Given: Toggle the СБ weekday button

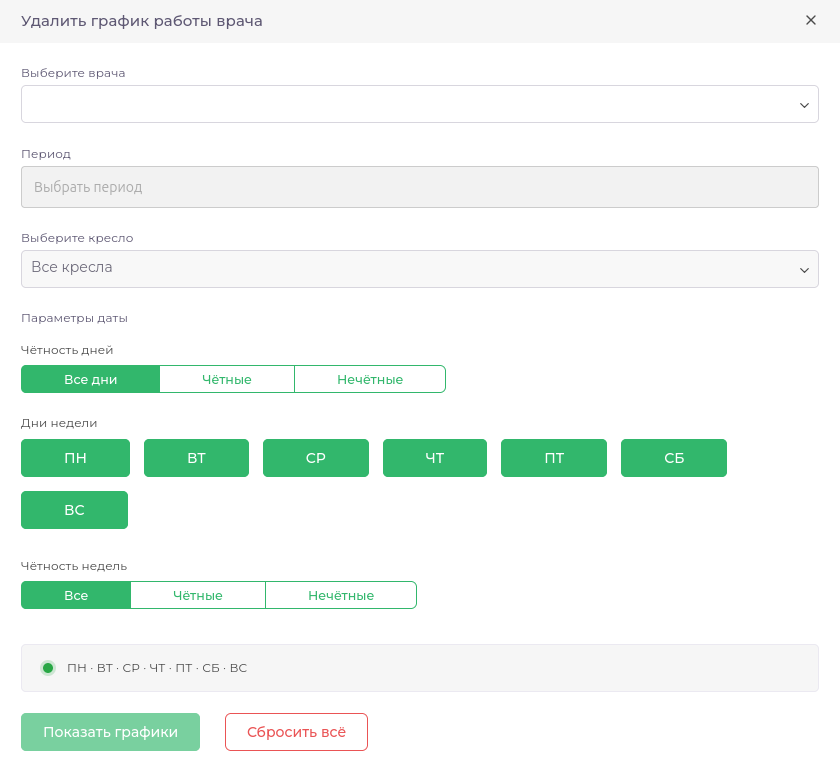Looking at the screenshot, I should (674, 458).
